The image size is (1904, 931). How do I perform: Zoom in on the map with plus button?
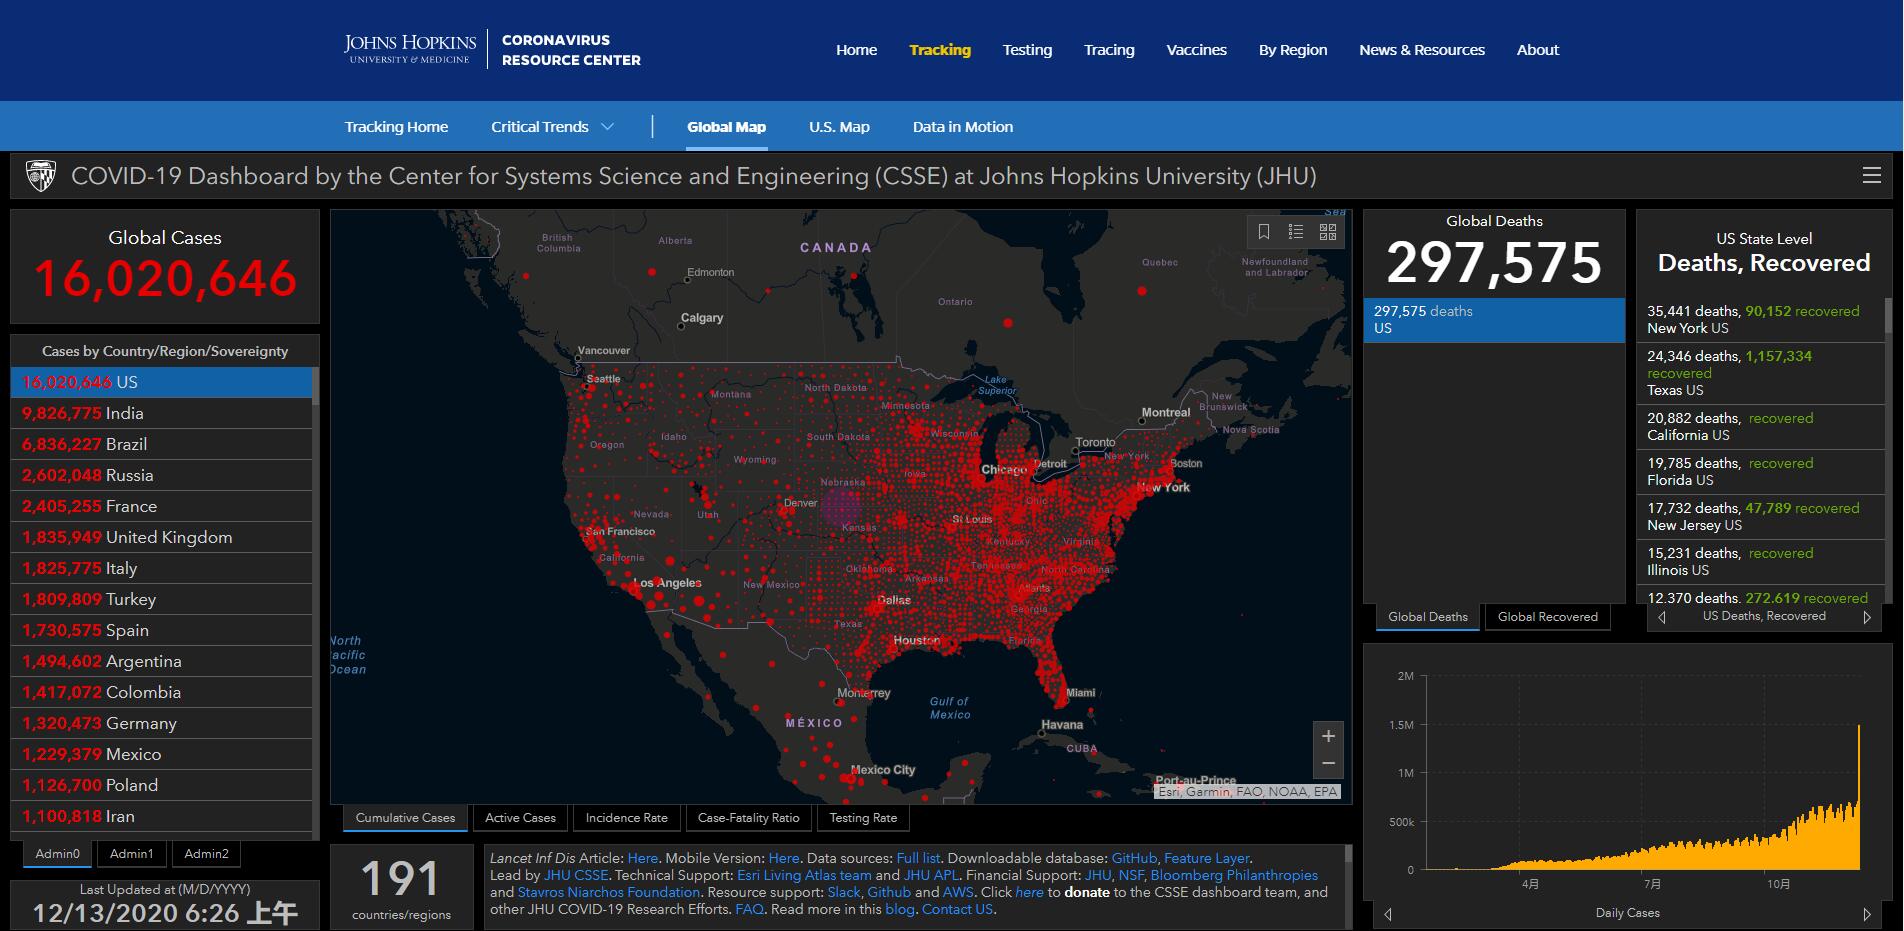pos(1328,736)
